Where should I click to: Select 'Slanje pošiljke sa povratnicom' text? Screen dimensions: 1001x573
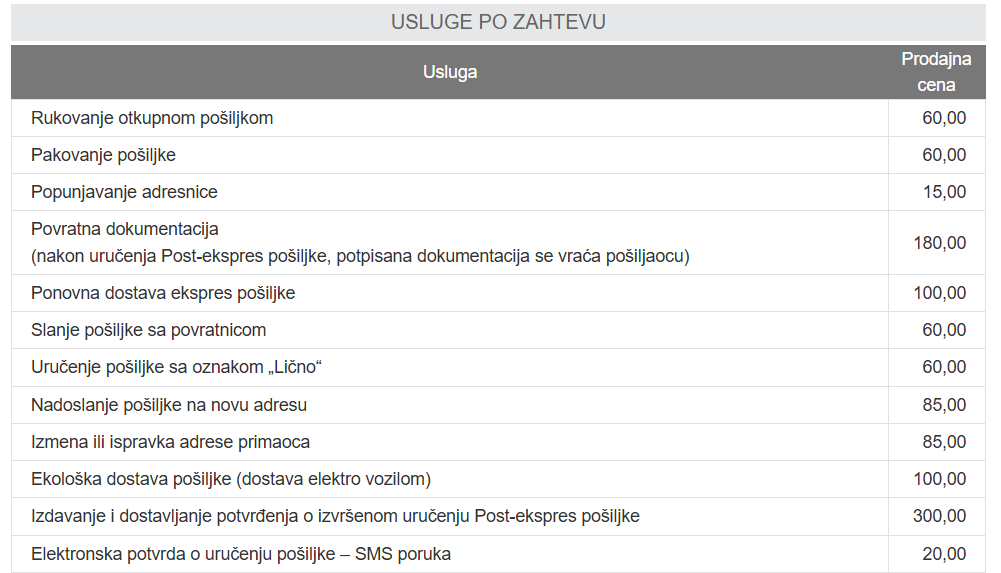[x=149, y=330]
